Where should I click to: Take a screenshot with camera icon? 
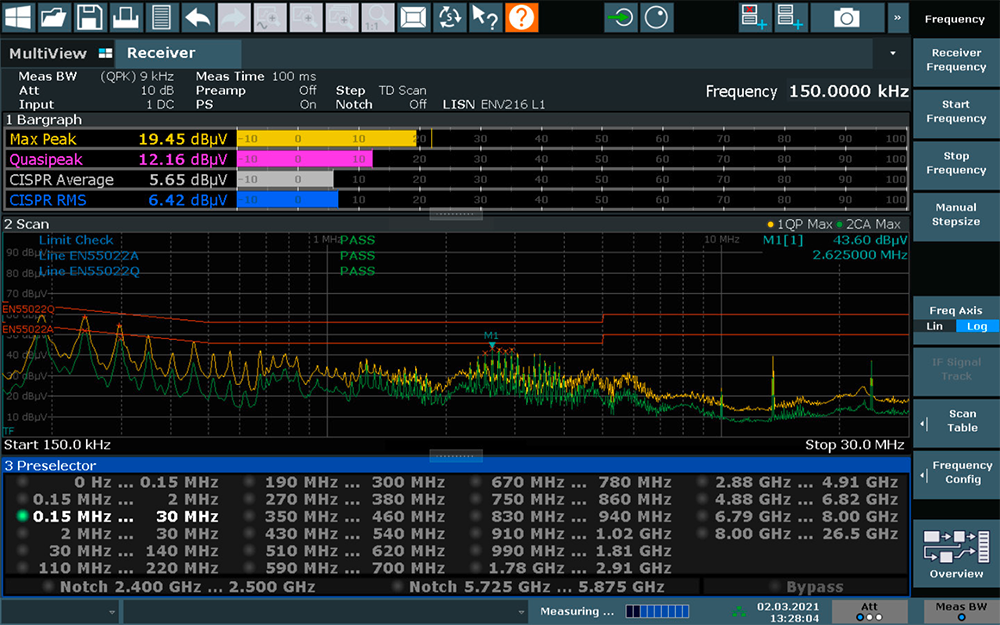(x=846, y=17)
